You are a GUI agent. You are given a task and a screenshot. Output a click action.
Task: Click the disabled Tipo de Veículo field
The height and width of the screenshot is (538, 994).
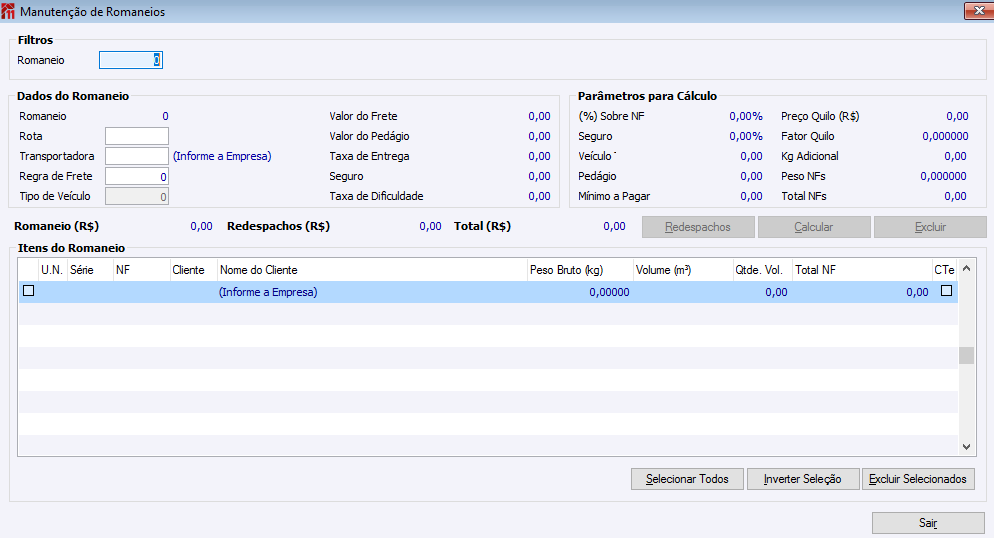coord(137,196)
